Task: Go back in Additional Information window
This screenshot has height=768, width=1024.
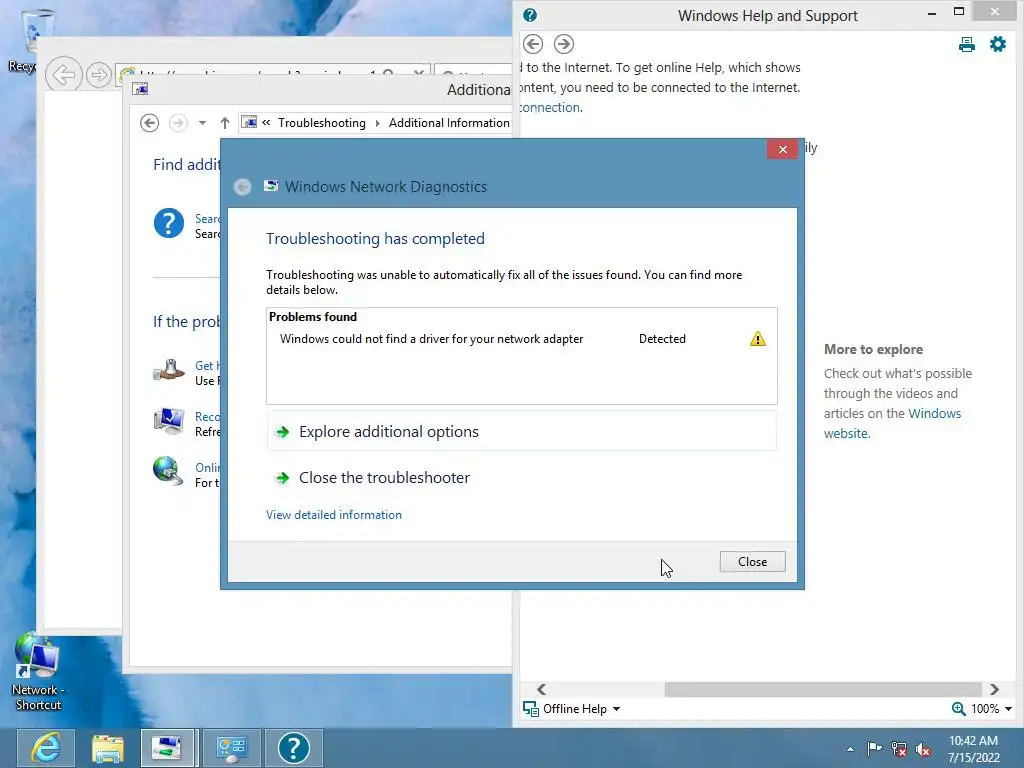Action: [x=150, y=123]
